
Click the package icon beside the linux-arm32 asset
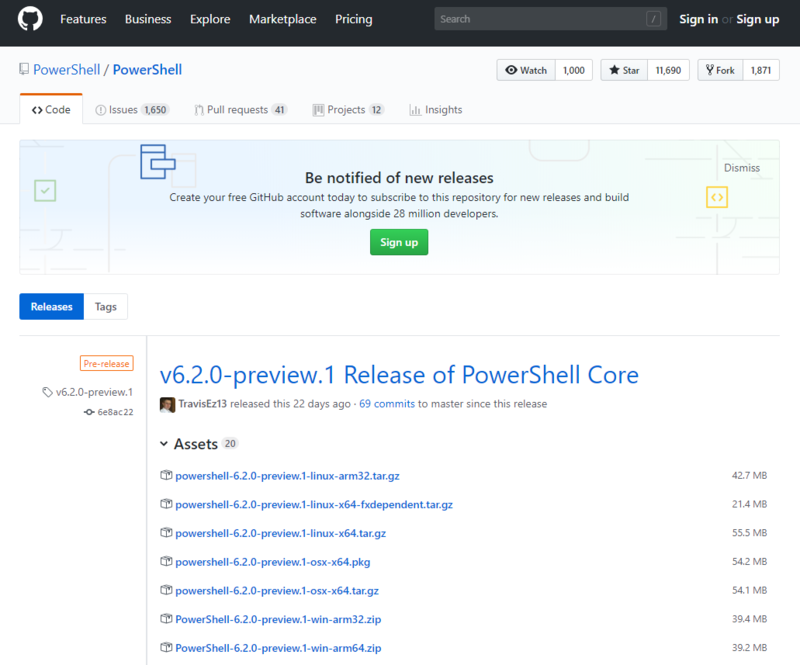(x=166, y=475)
